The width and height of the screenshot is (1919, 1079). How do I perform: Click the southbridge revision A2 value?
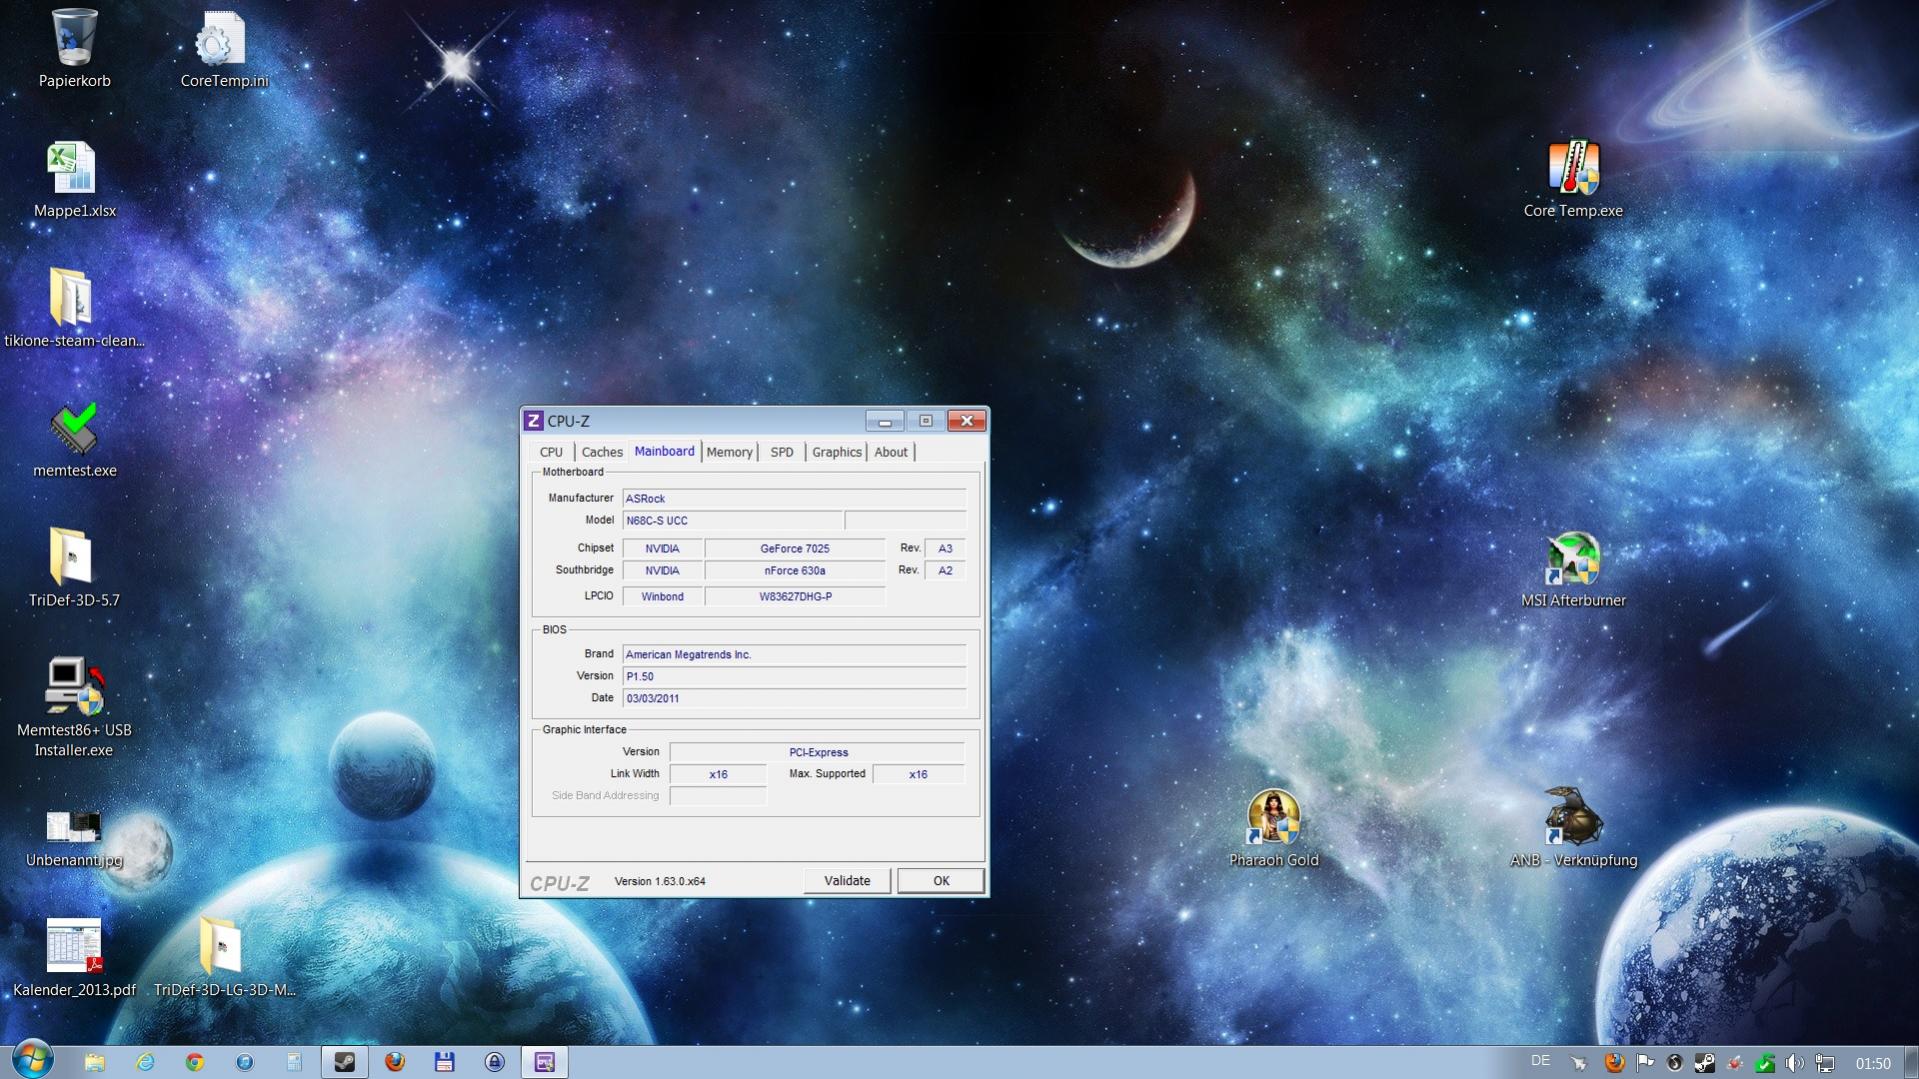945,570
